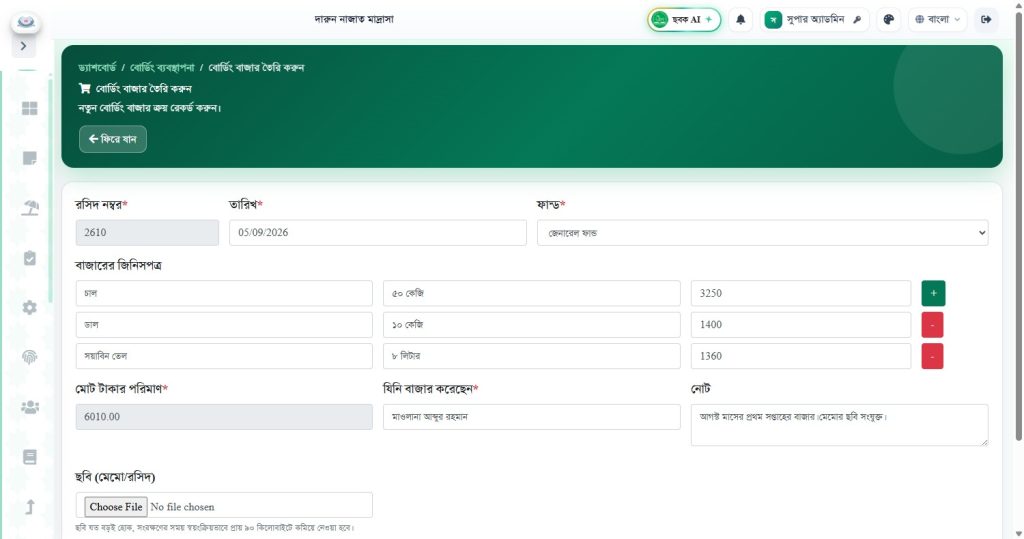Remove the সয়াবিন তেল row with red minus
This screenshot has height=539, width=1024.
[932, 356]
